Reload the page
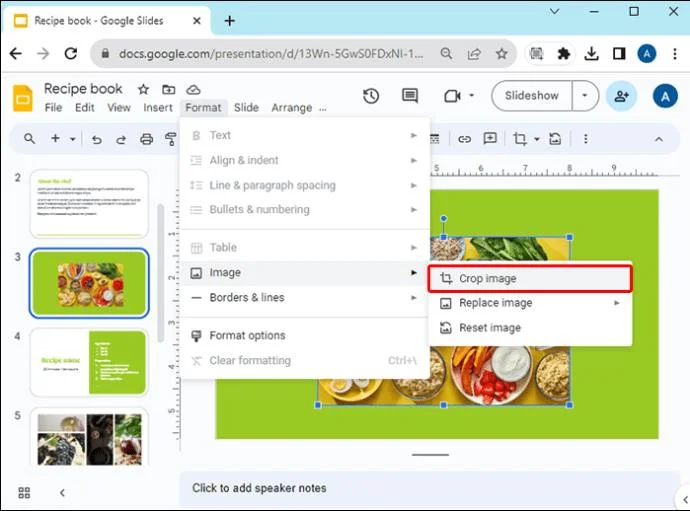This screenshot has height=511, width=690. pyautogui.click(x=71, y=54)
